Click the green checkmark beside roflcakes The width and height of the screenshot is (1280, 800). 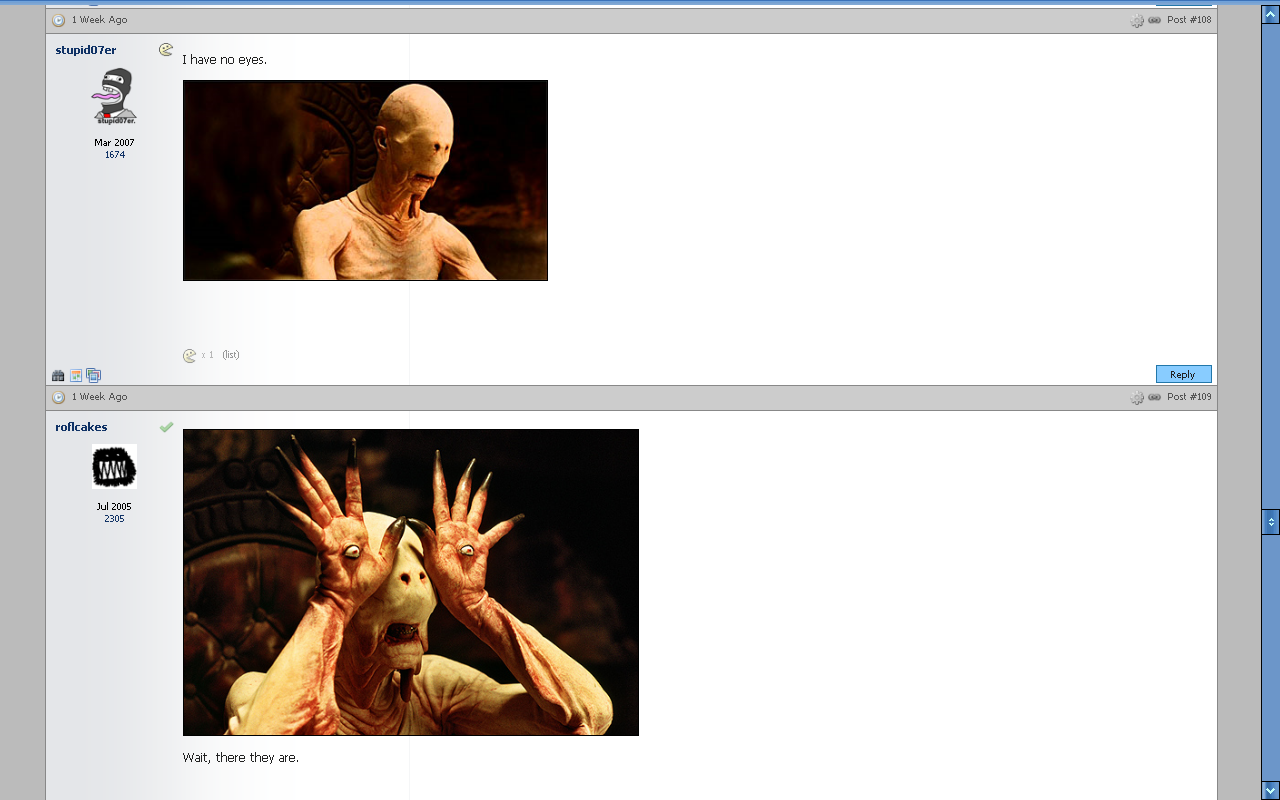166,427
